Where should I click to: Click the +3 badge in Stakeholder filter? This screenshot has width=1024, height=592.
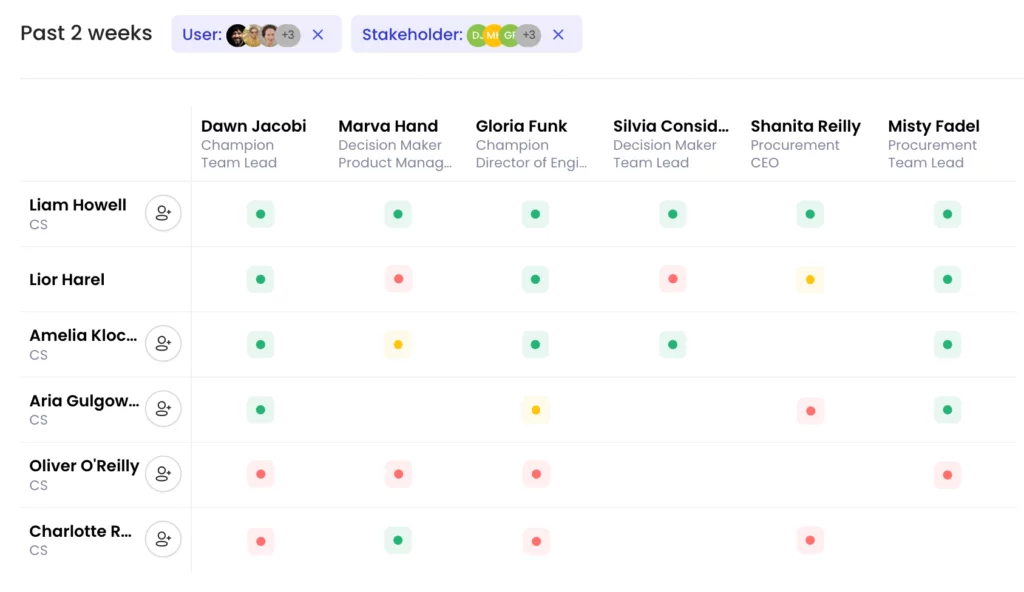pos(529,35)
